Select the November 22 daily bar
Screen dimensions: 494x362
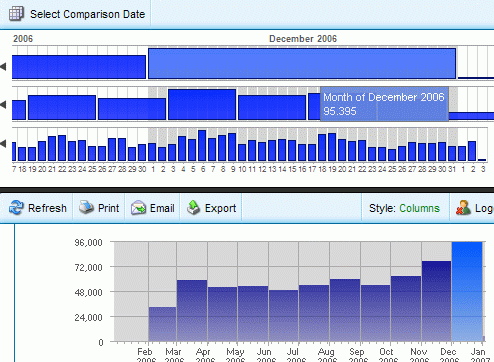click(62, 148)
